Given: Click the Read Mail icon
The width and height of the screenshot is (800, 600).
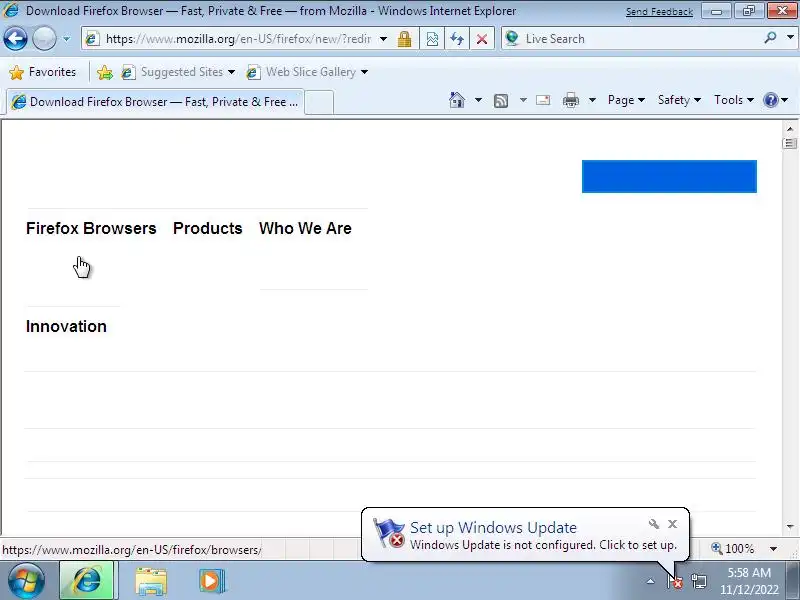Looking at the screenshot, I should (x=543, y=100).
